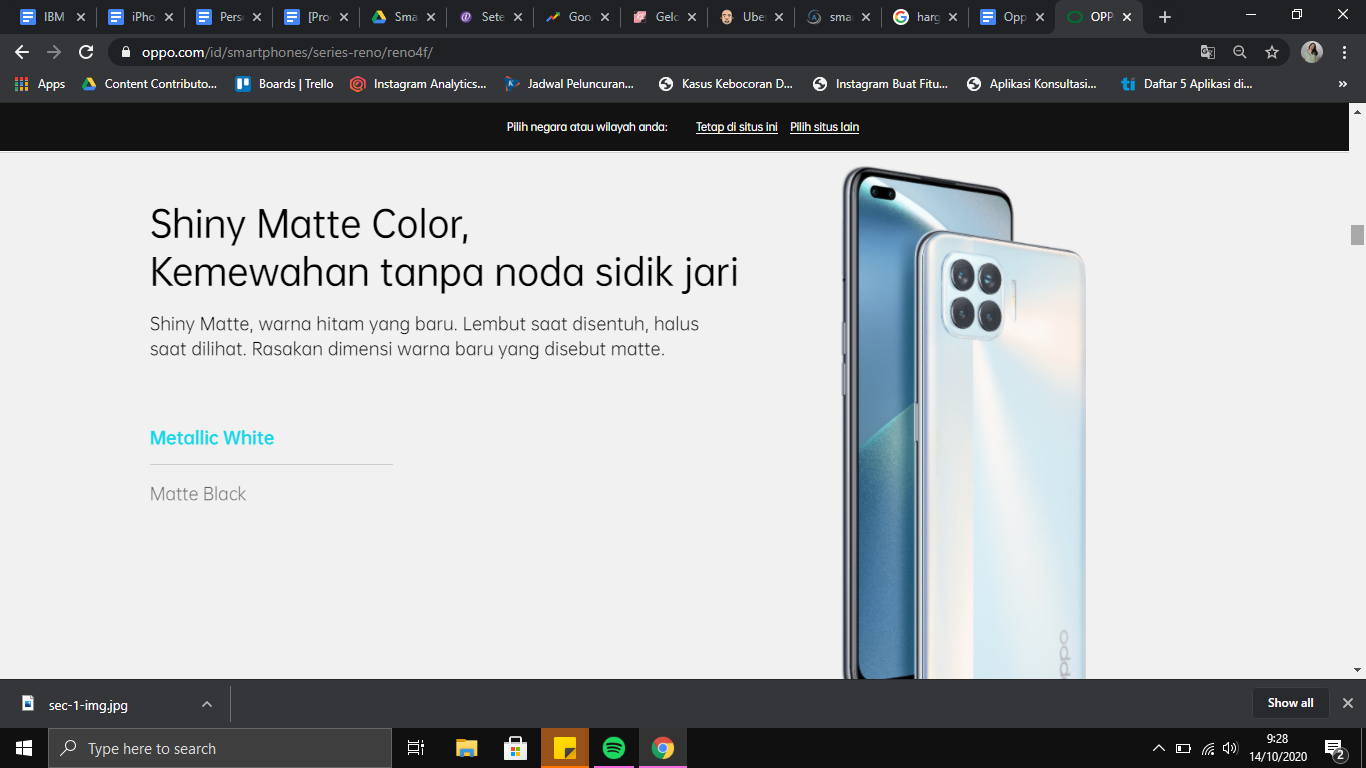
Task: Reload the OPPO page
Action: [x=86, y=52]
